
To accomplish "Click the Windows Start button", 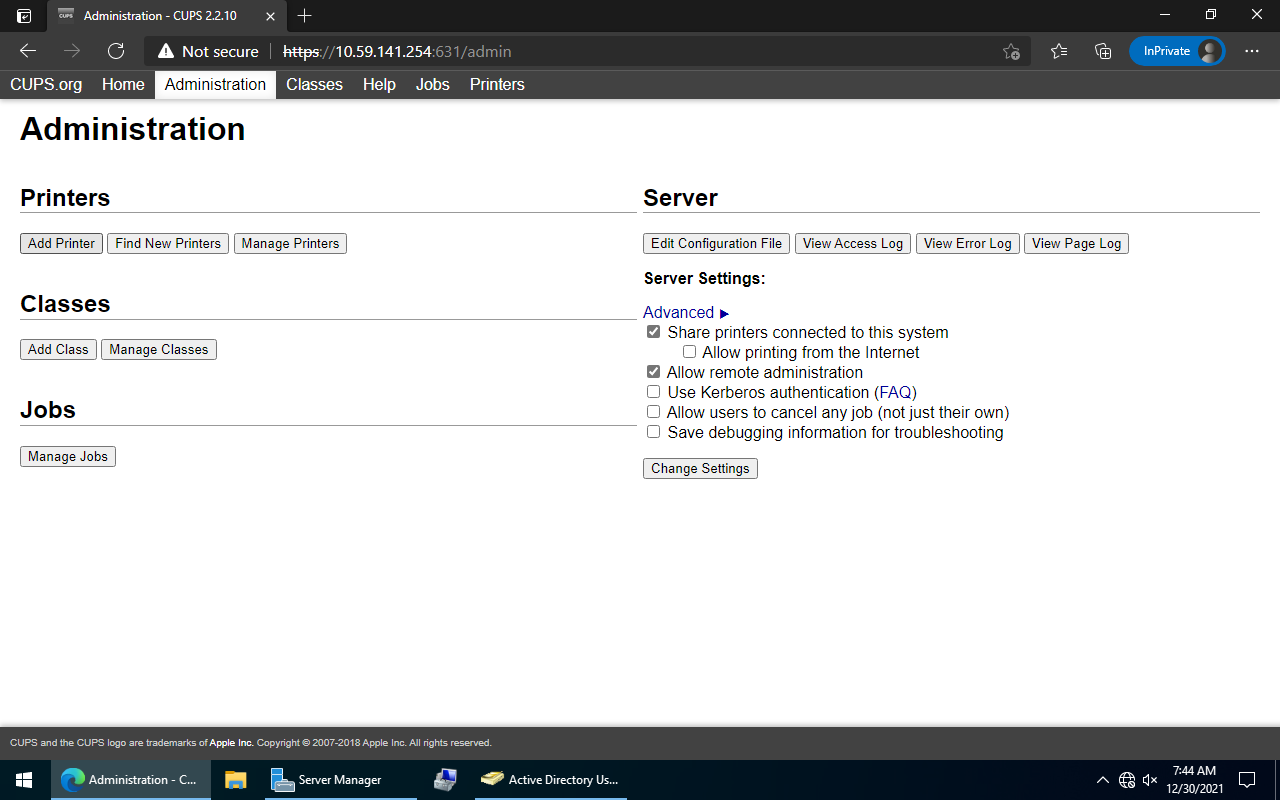I will click(x=24, y=780).
